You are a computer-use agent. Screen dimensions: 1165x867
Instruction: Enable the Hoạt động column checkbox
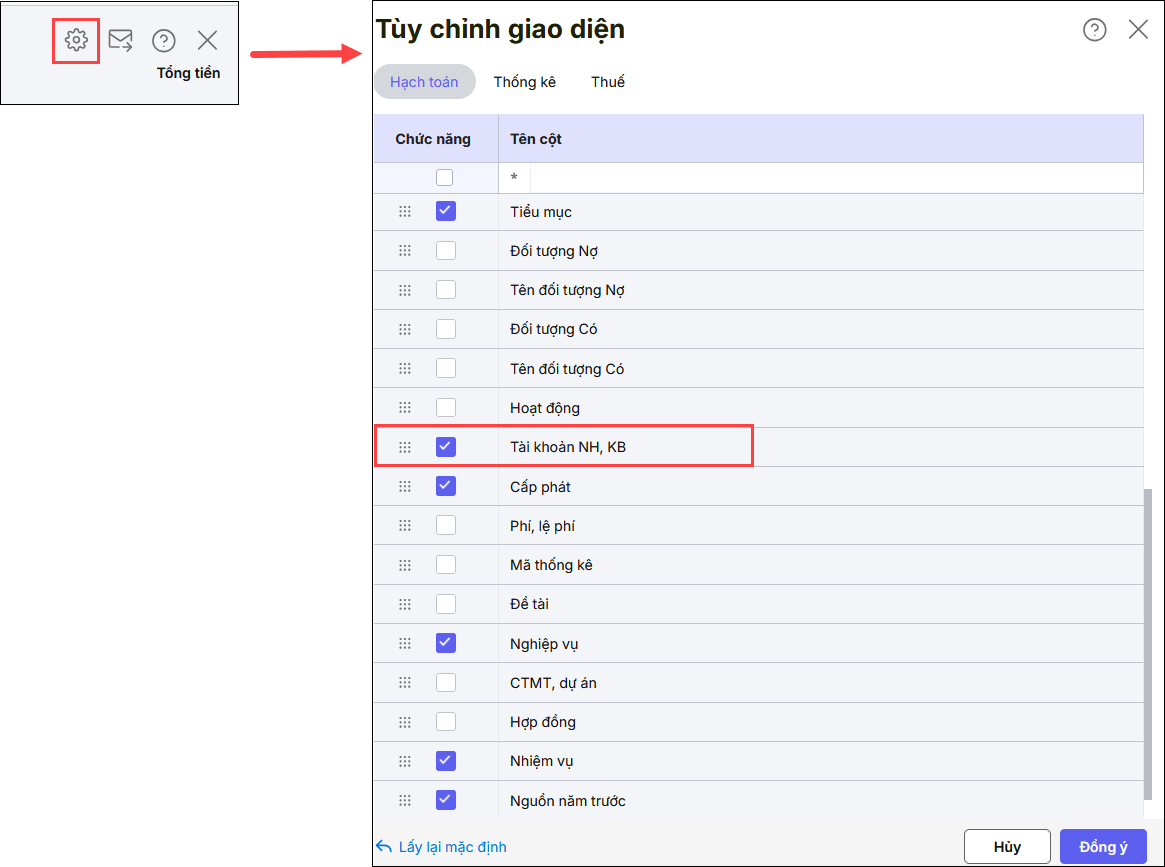(x=446, y=407)
